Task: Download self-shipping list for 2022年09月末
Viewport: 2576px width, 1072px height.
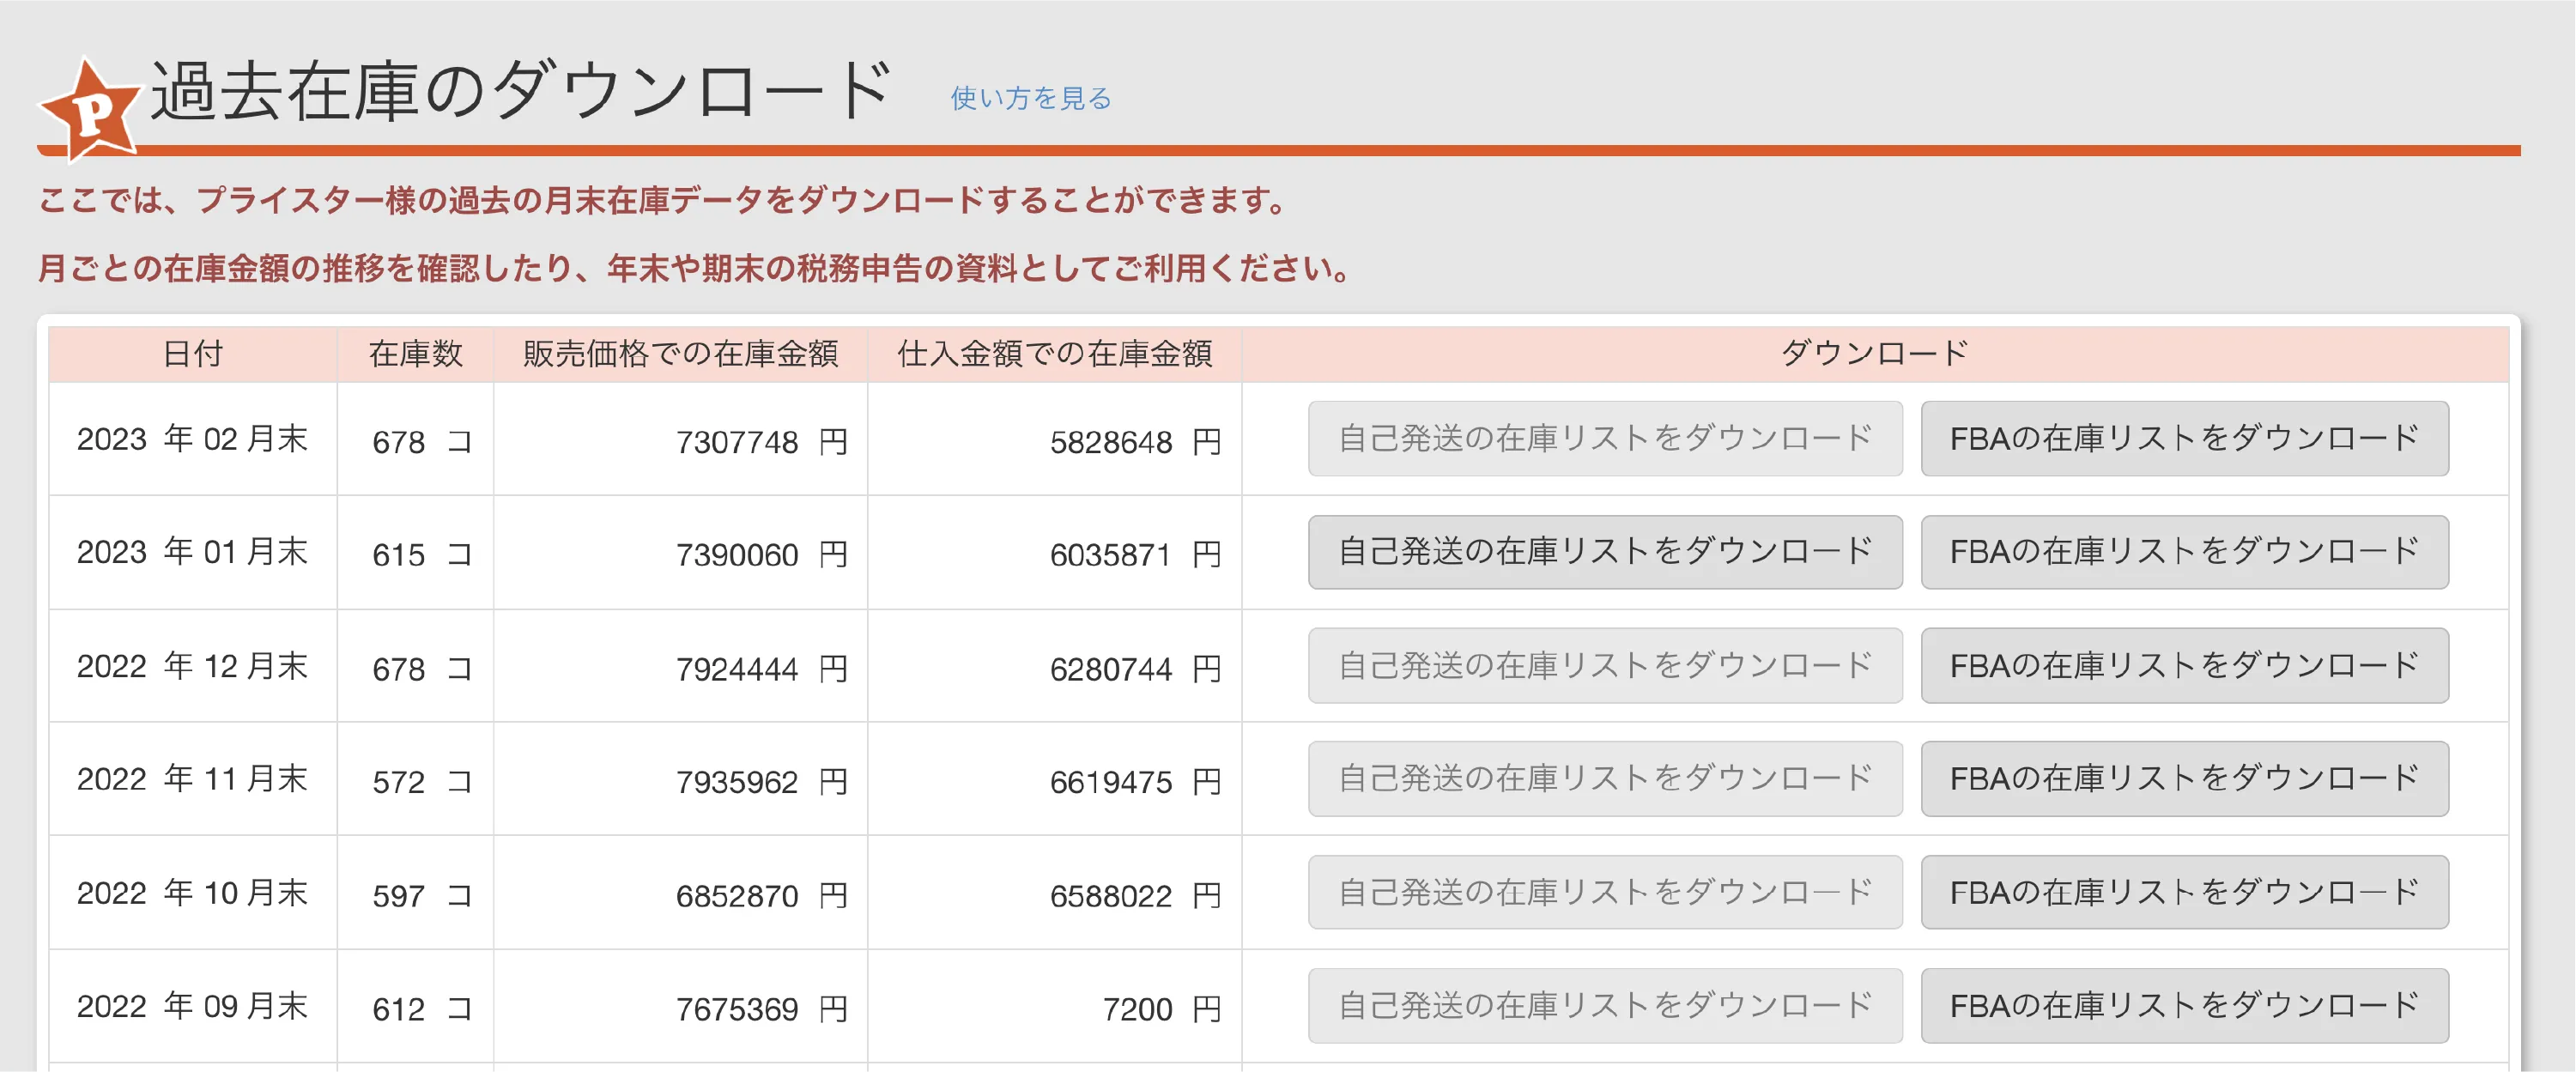Action: [1605, 1006]
